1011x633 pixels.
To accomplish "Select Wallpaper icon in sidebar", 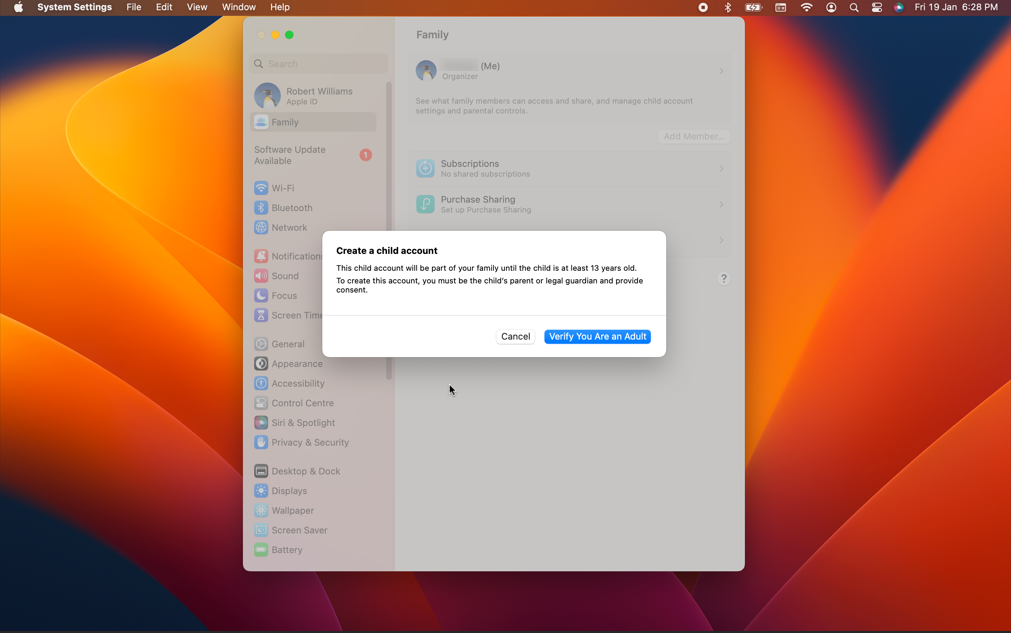I will pos(261,511).
